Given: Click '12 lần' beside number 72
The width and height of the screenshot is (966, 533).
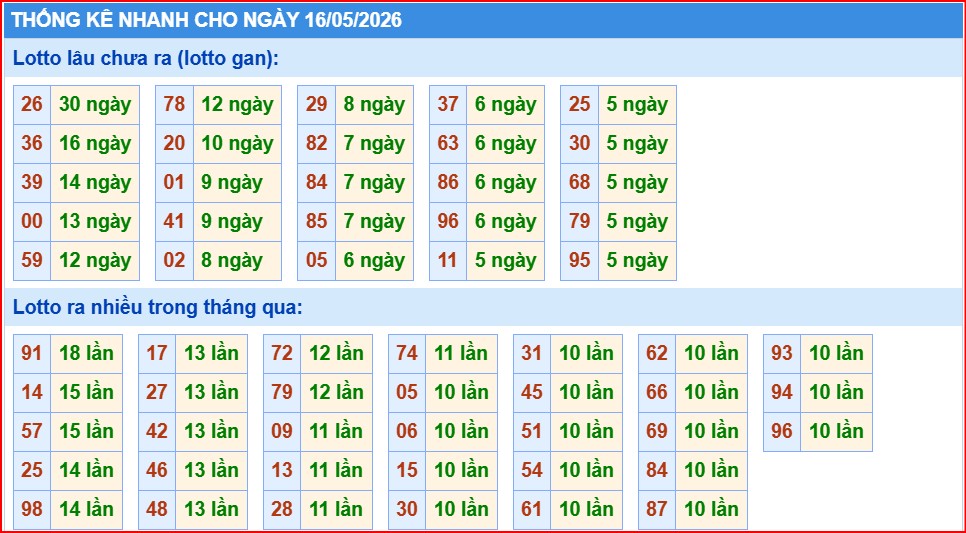Looking at the screenshot, I should point(336,354).
